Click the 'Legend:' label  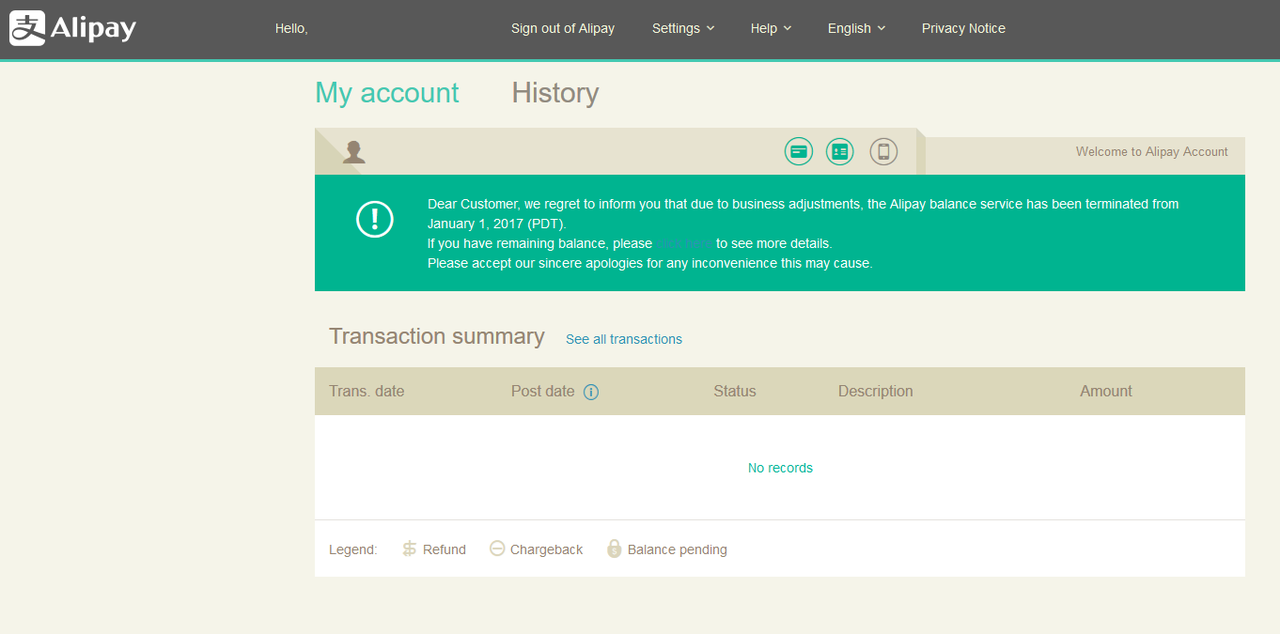pos(353,549)
